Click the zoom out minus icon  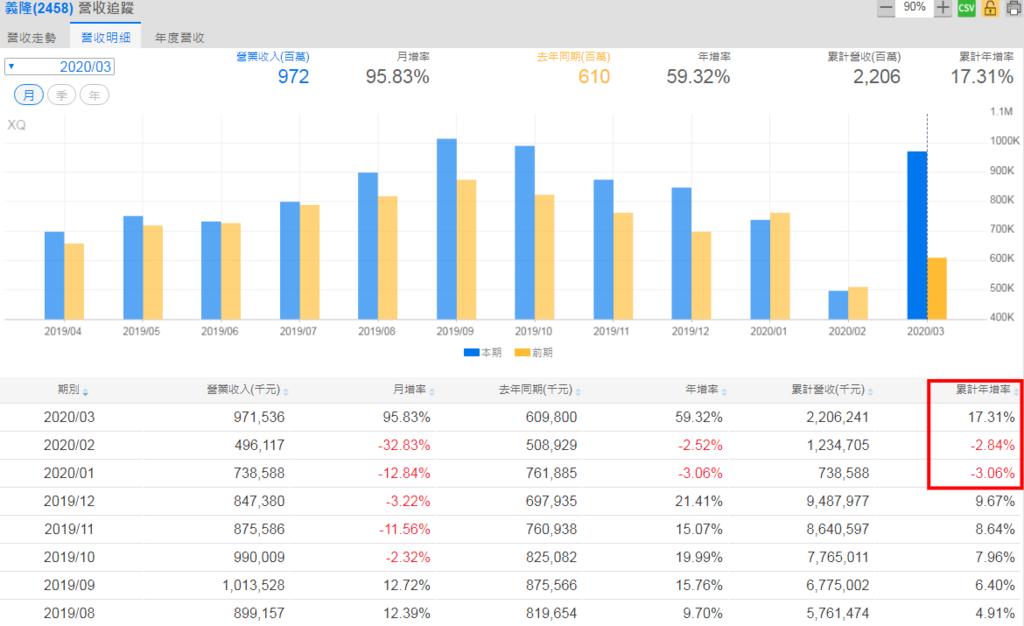(886, 8)
